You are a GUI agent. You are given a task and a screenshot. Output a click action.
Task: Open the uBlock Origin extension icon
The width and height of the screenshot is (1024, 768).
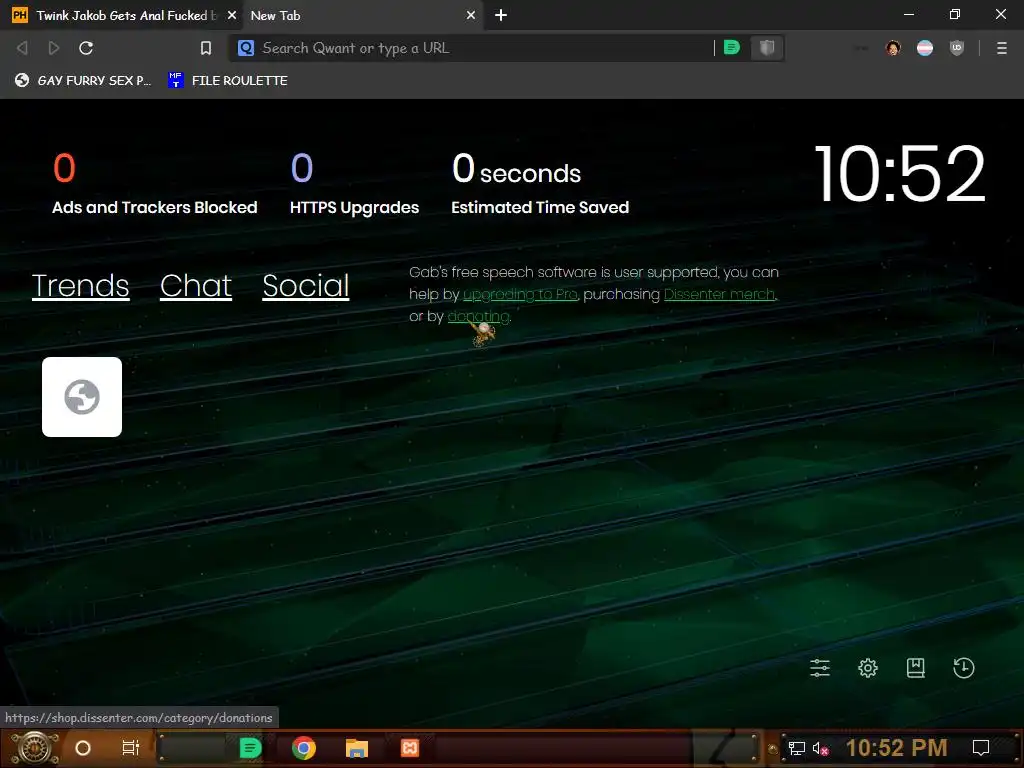tap(957, 48)
